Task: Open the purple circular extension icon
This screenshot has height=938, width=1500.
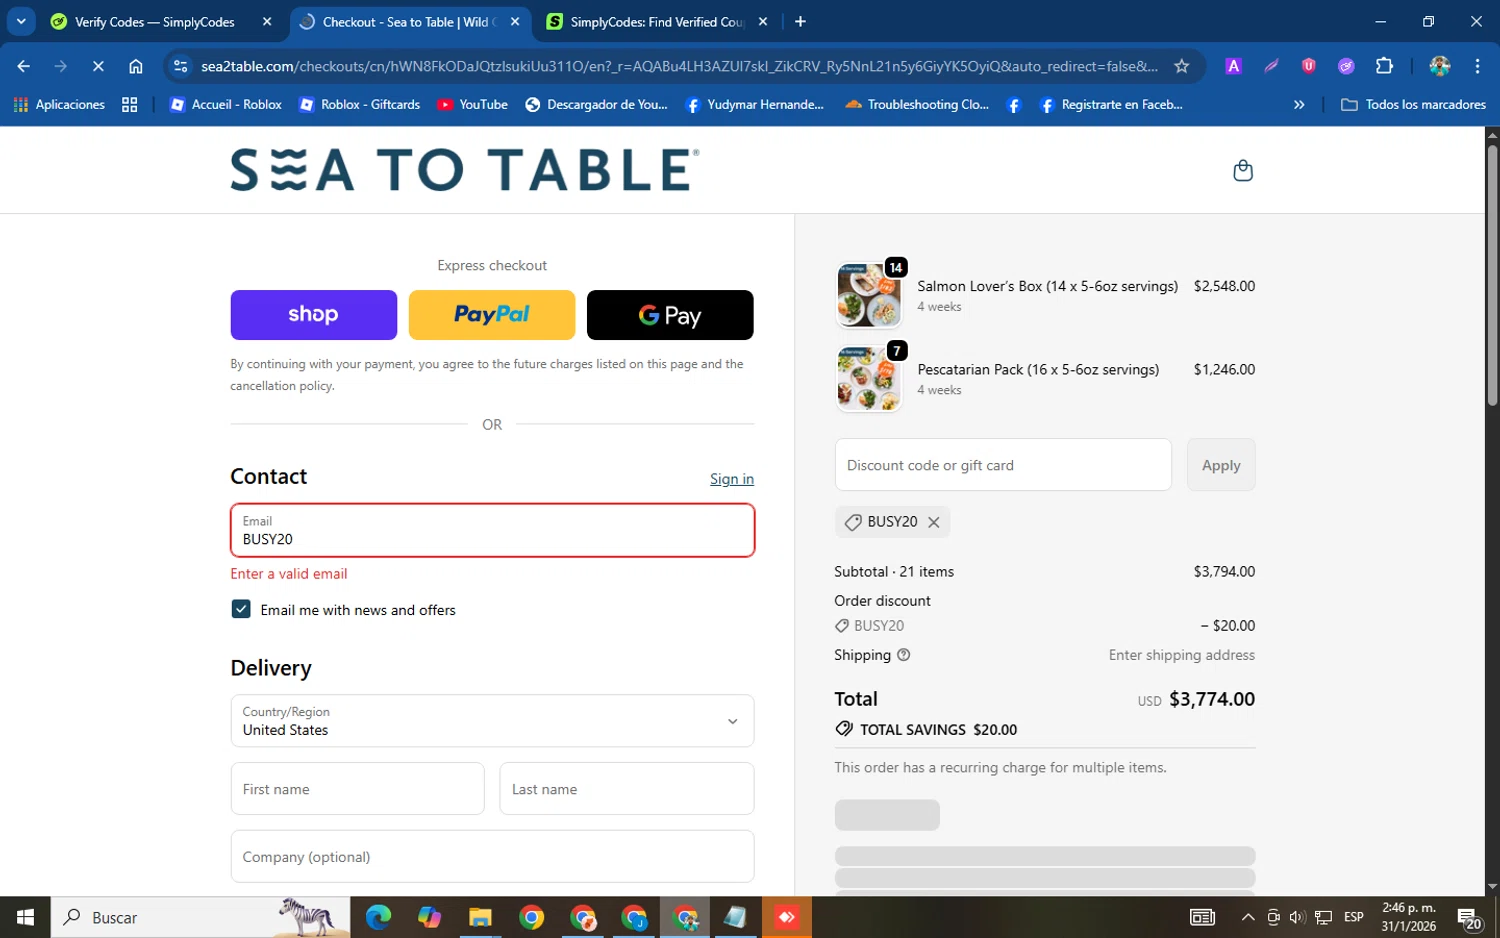Action: (x=1346, y=66)
